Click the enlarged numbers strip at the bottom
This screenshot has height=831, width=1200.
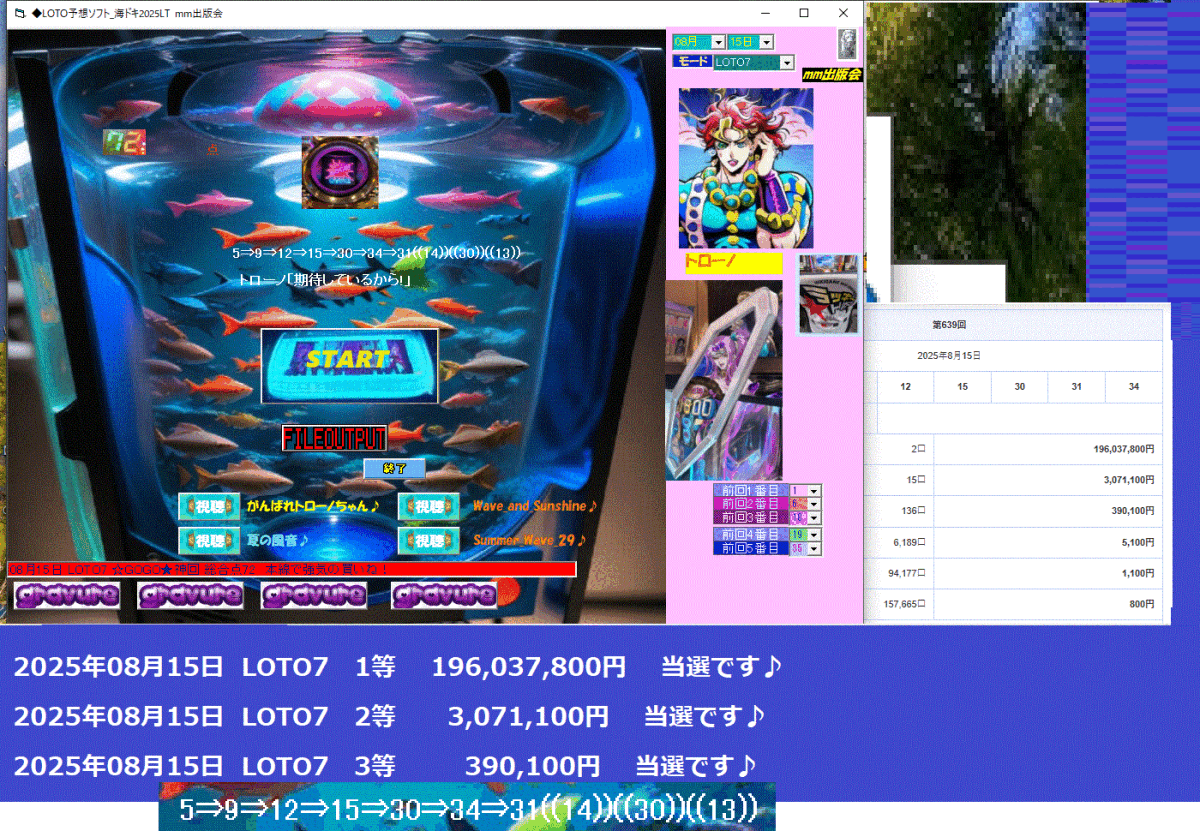click(x=466, y=807)
